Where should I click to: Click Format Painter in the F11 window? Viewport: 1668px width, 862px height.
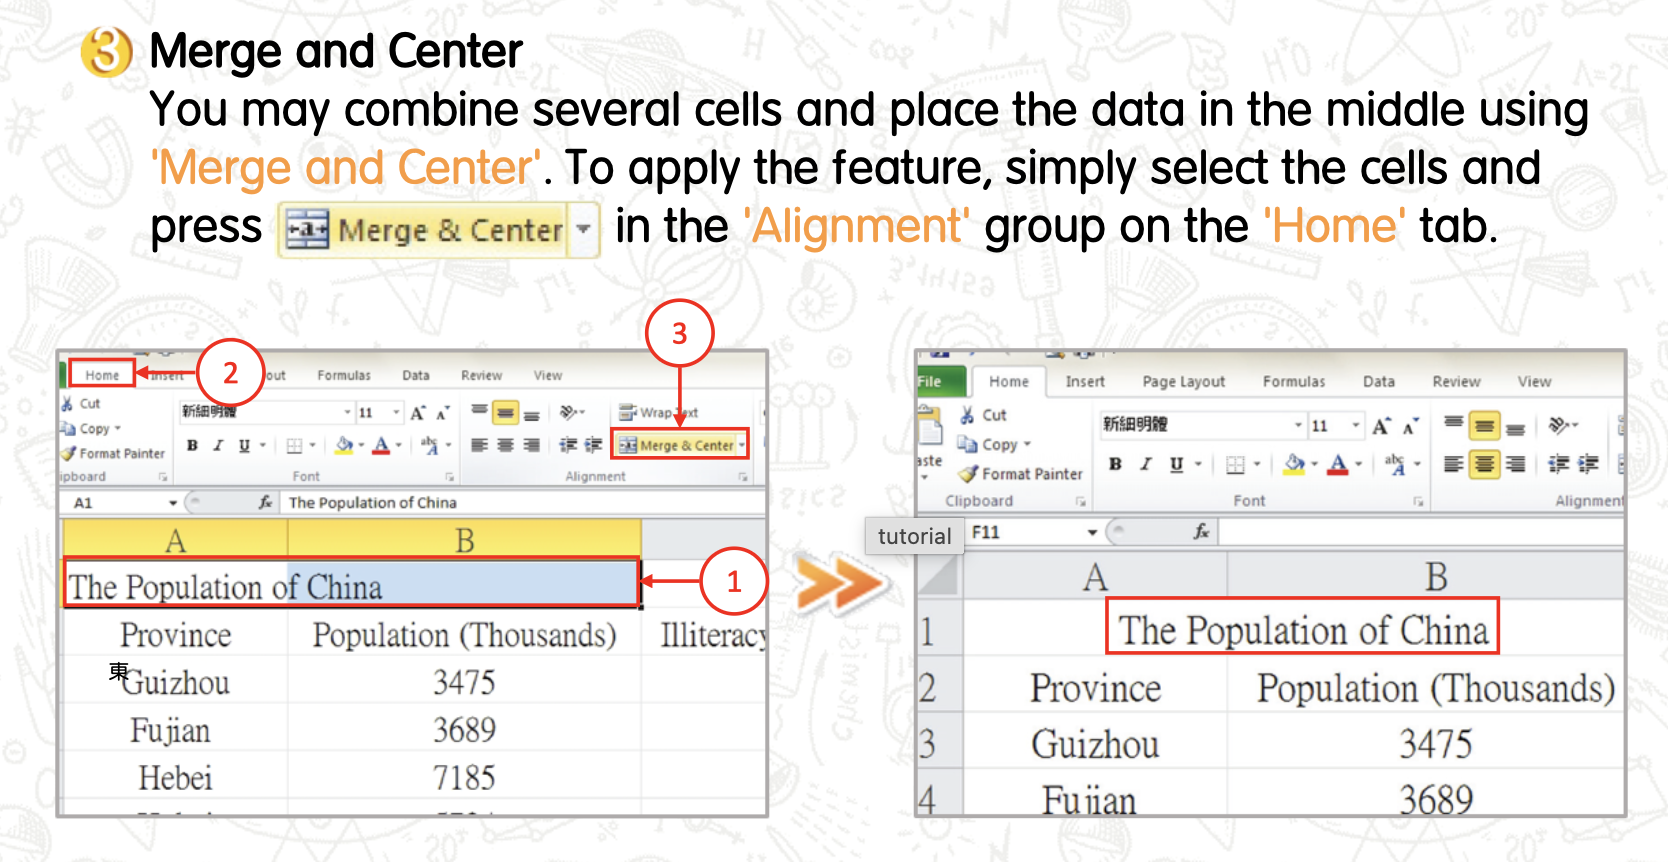click(x=1021, y=474)
